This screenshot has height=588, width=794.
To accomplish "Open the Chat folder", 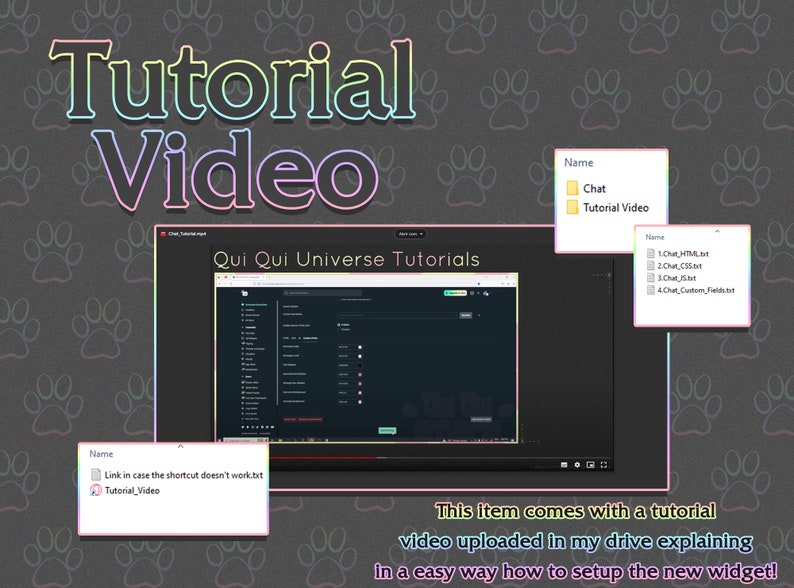I will [x=586, y=188].
